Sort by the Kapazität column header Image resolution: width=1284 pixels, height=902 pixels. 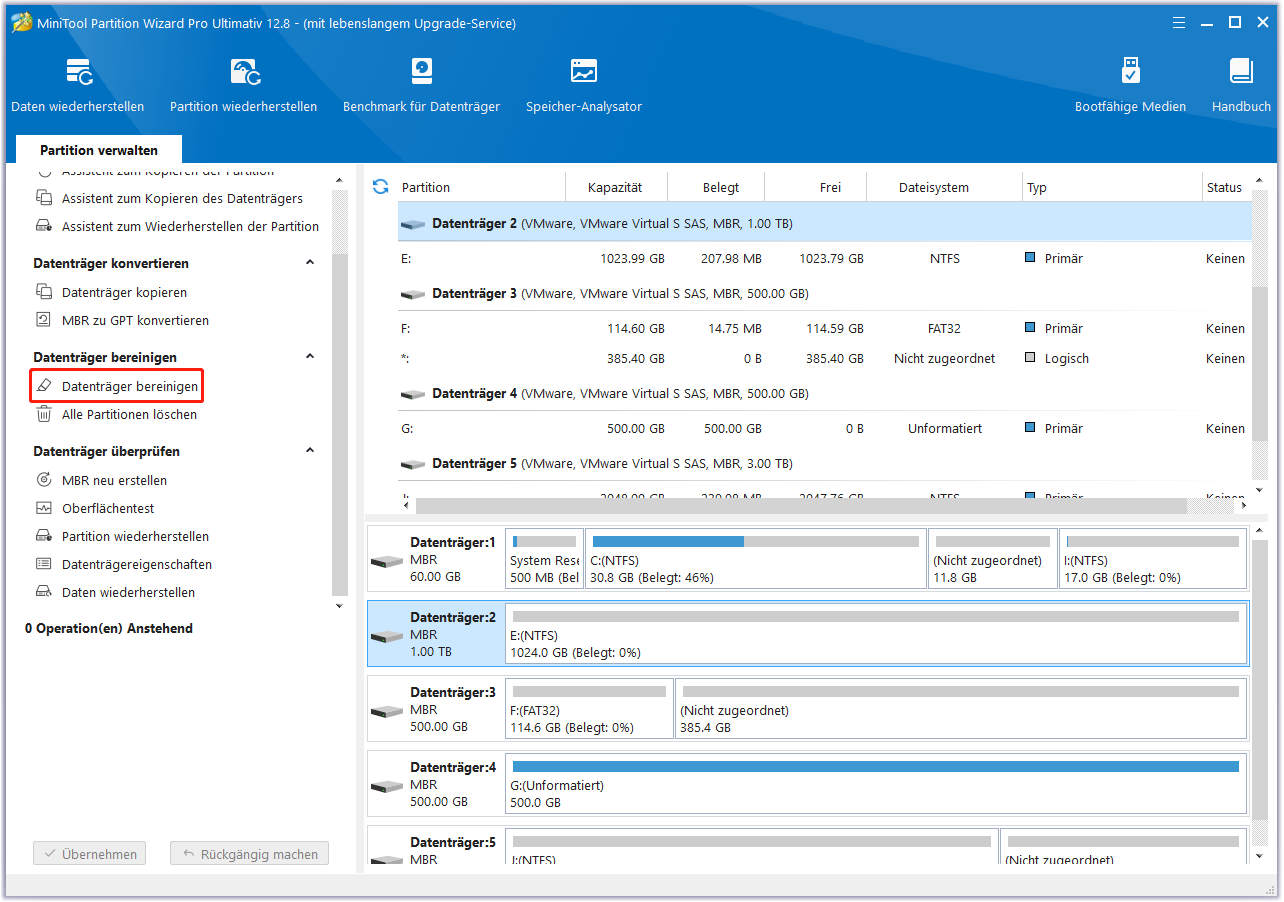pyautogui.click(x=616, y=187)
